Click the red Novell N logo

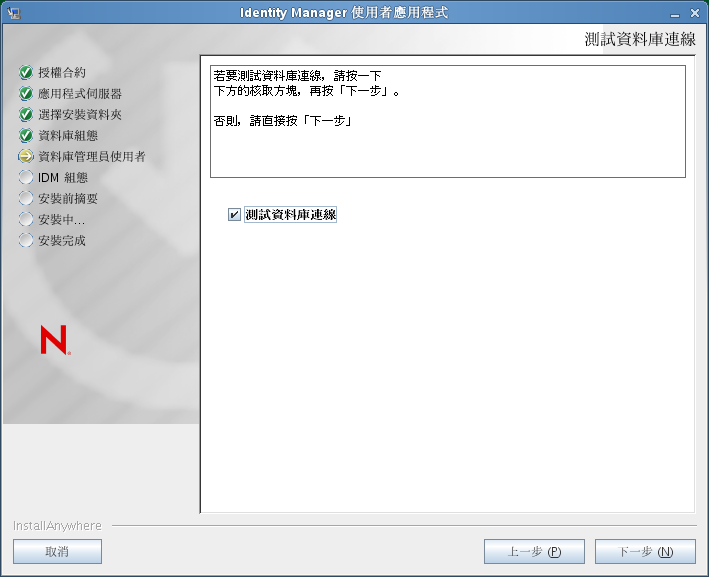[x=55, y=340]
